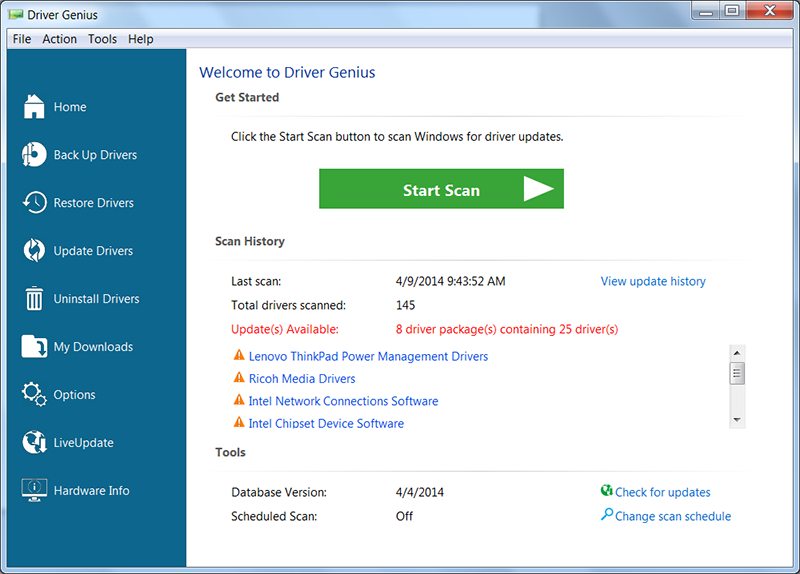Click the globe icon beside Check for updates

(607, 491)
